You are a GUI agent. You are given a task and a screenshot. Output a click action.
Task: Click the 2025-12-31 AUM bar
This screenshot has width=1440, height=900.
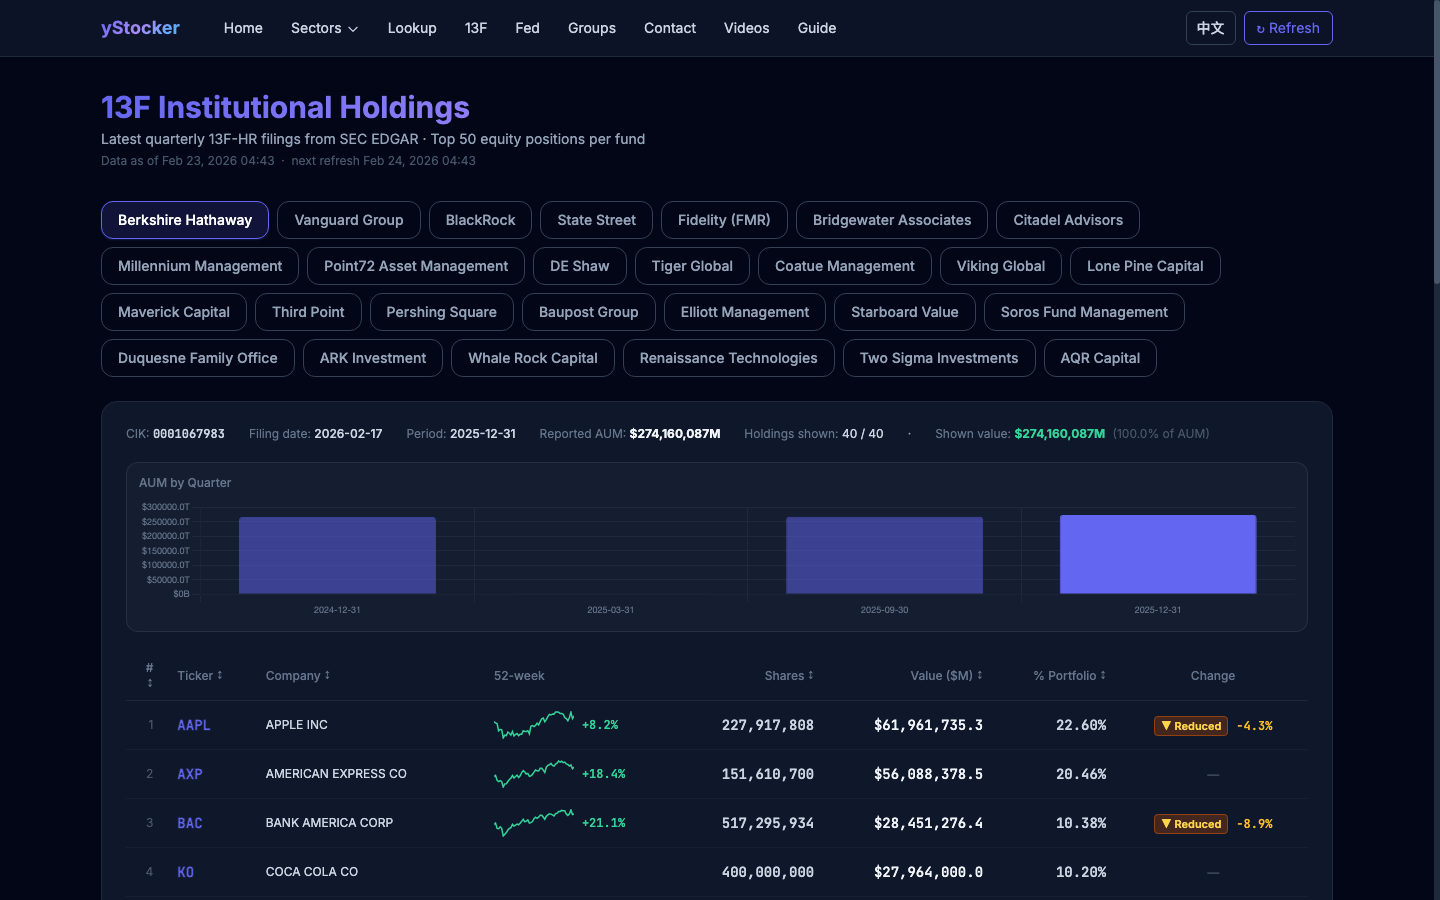coord(1157,555)
